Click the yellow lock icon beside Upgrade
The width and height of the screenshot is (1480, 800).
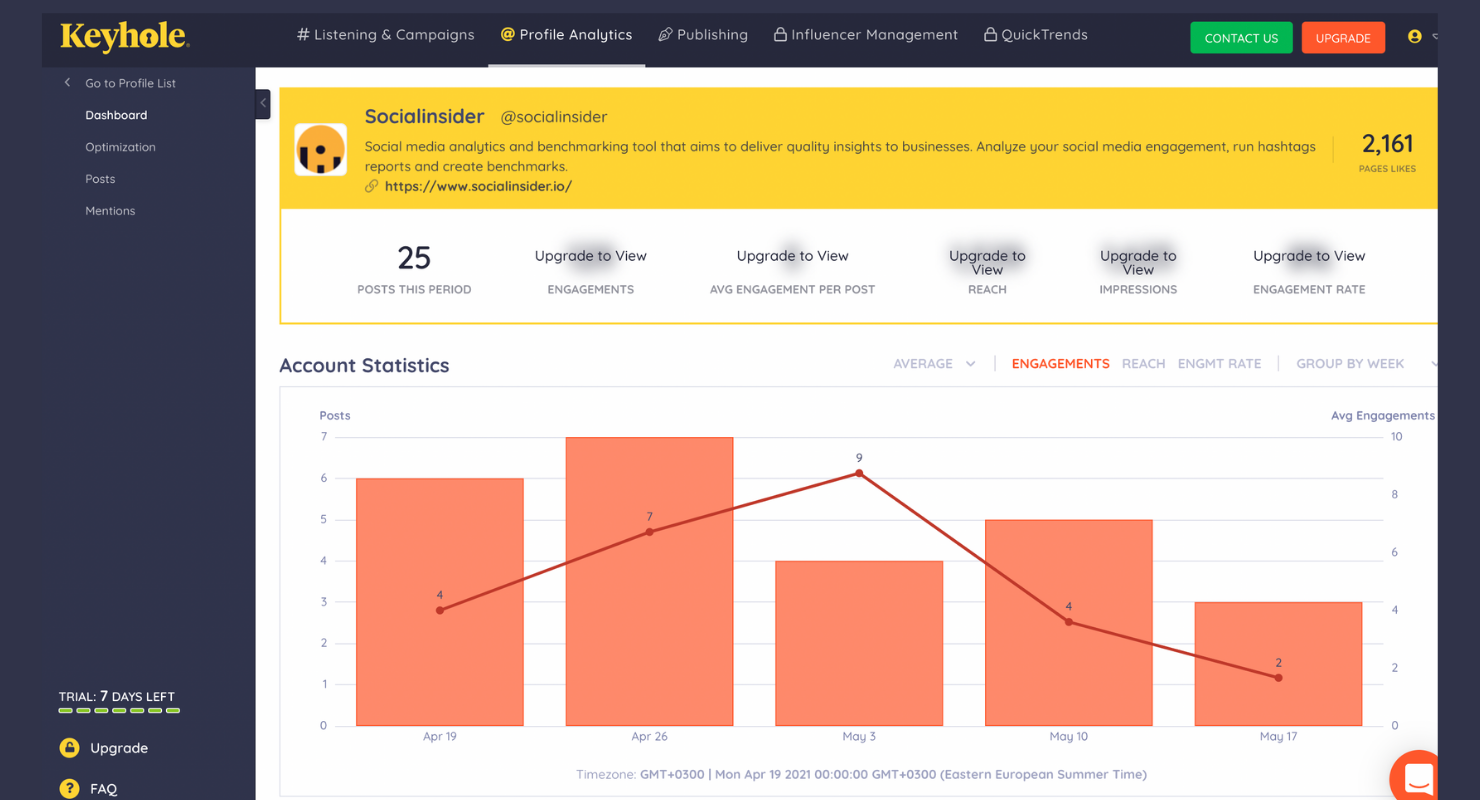pos(69,748)
